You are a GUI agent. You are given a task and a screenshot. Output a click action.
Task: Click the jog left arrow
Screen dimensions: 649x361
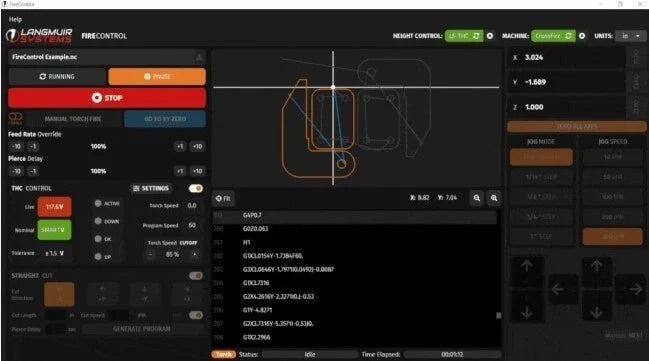(558, 289)
